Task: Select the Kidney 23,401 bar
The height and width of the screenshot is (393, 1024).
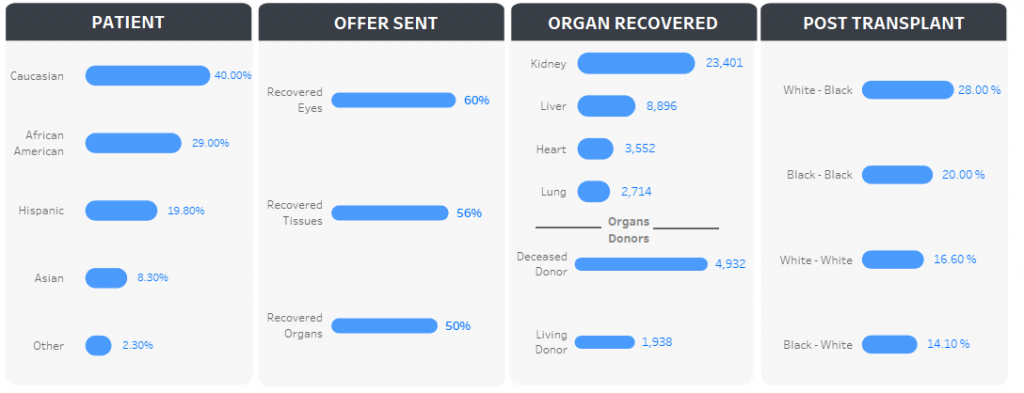Action: pos(636,63)
